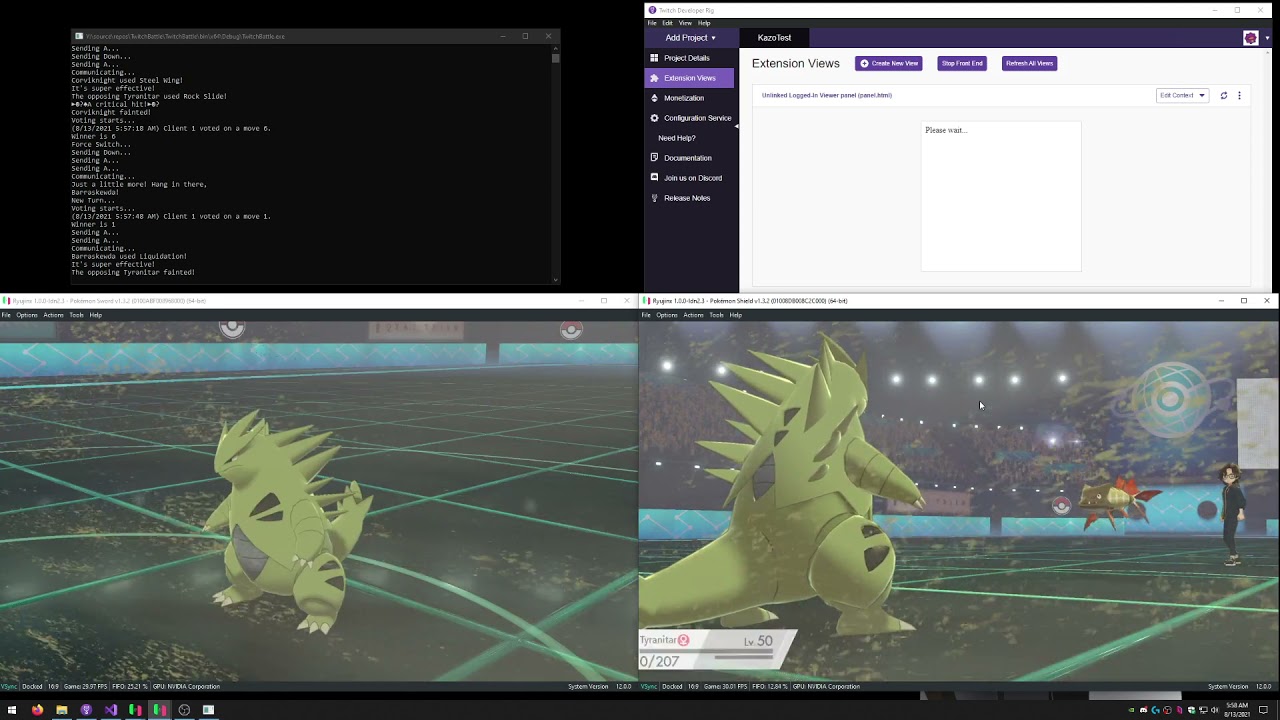Click the console window vertical scrollbar
1280x720 pixels.
(x=556, y=165)
